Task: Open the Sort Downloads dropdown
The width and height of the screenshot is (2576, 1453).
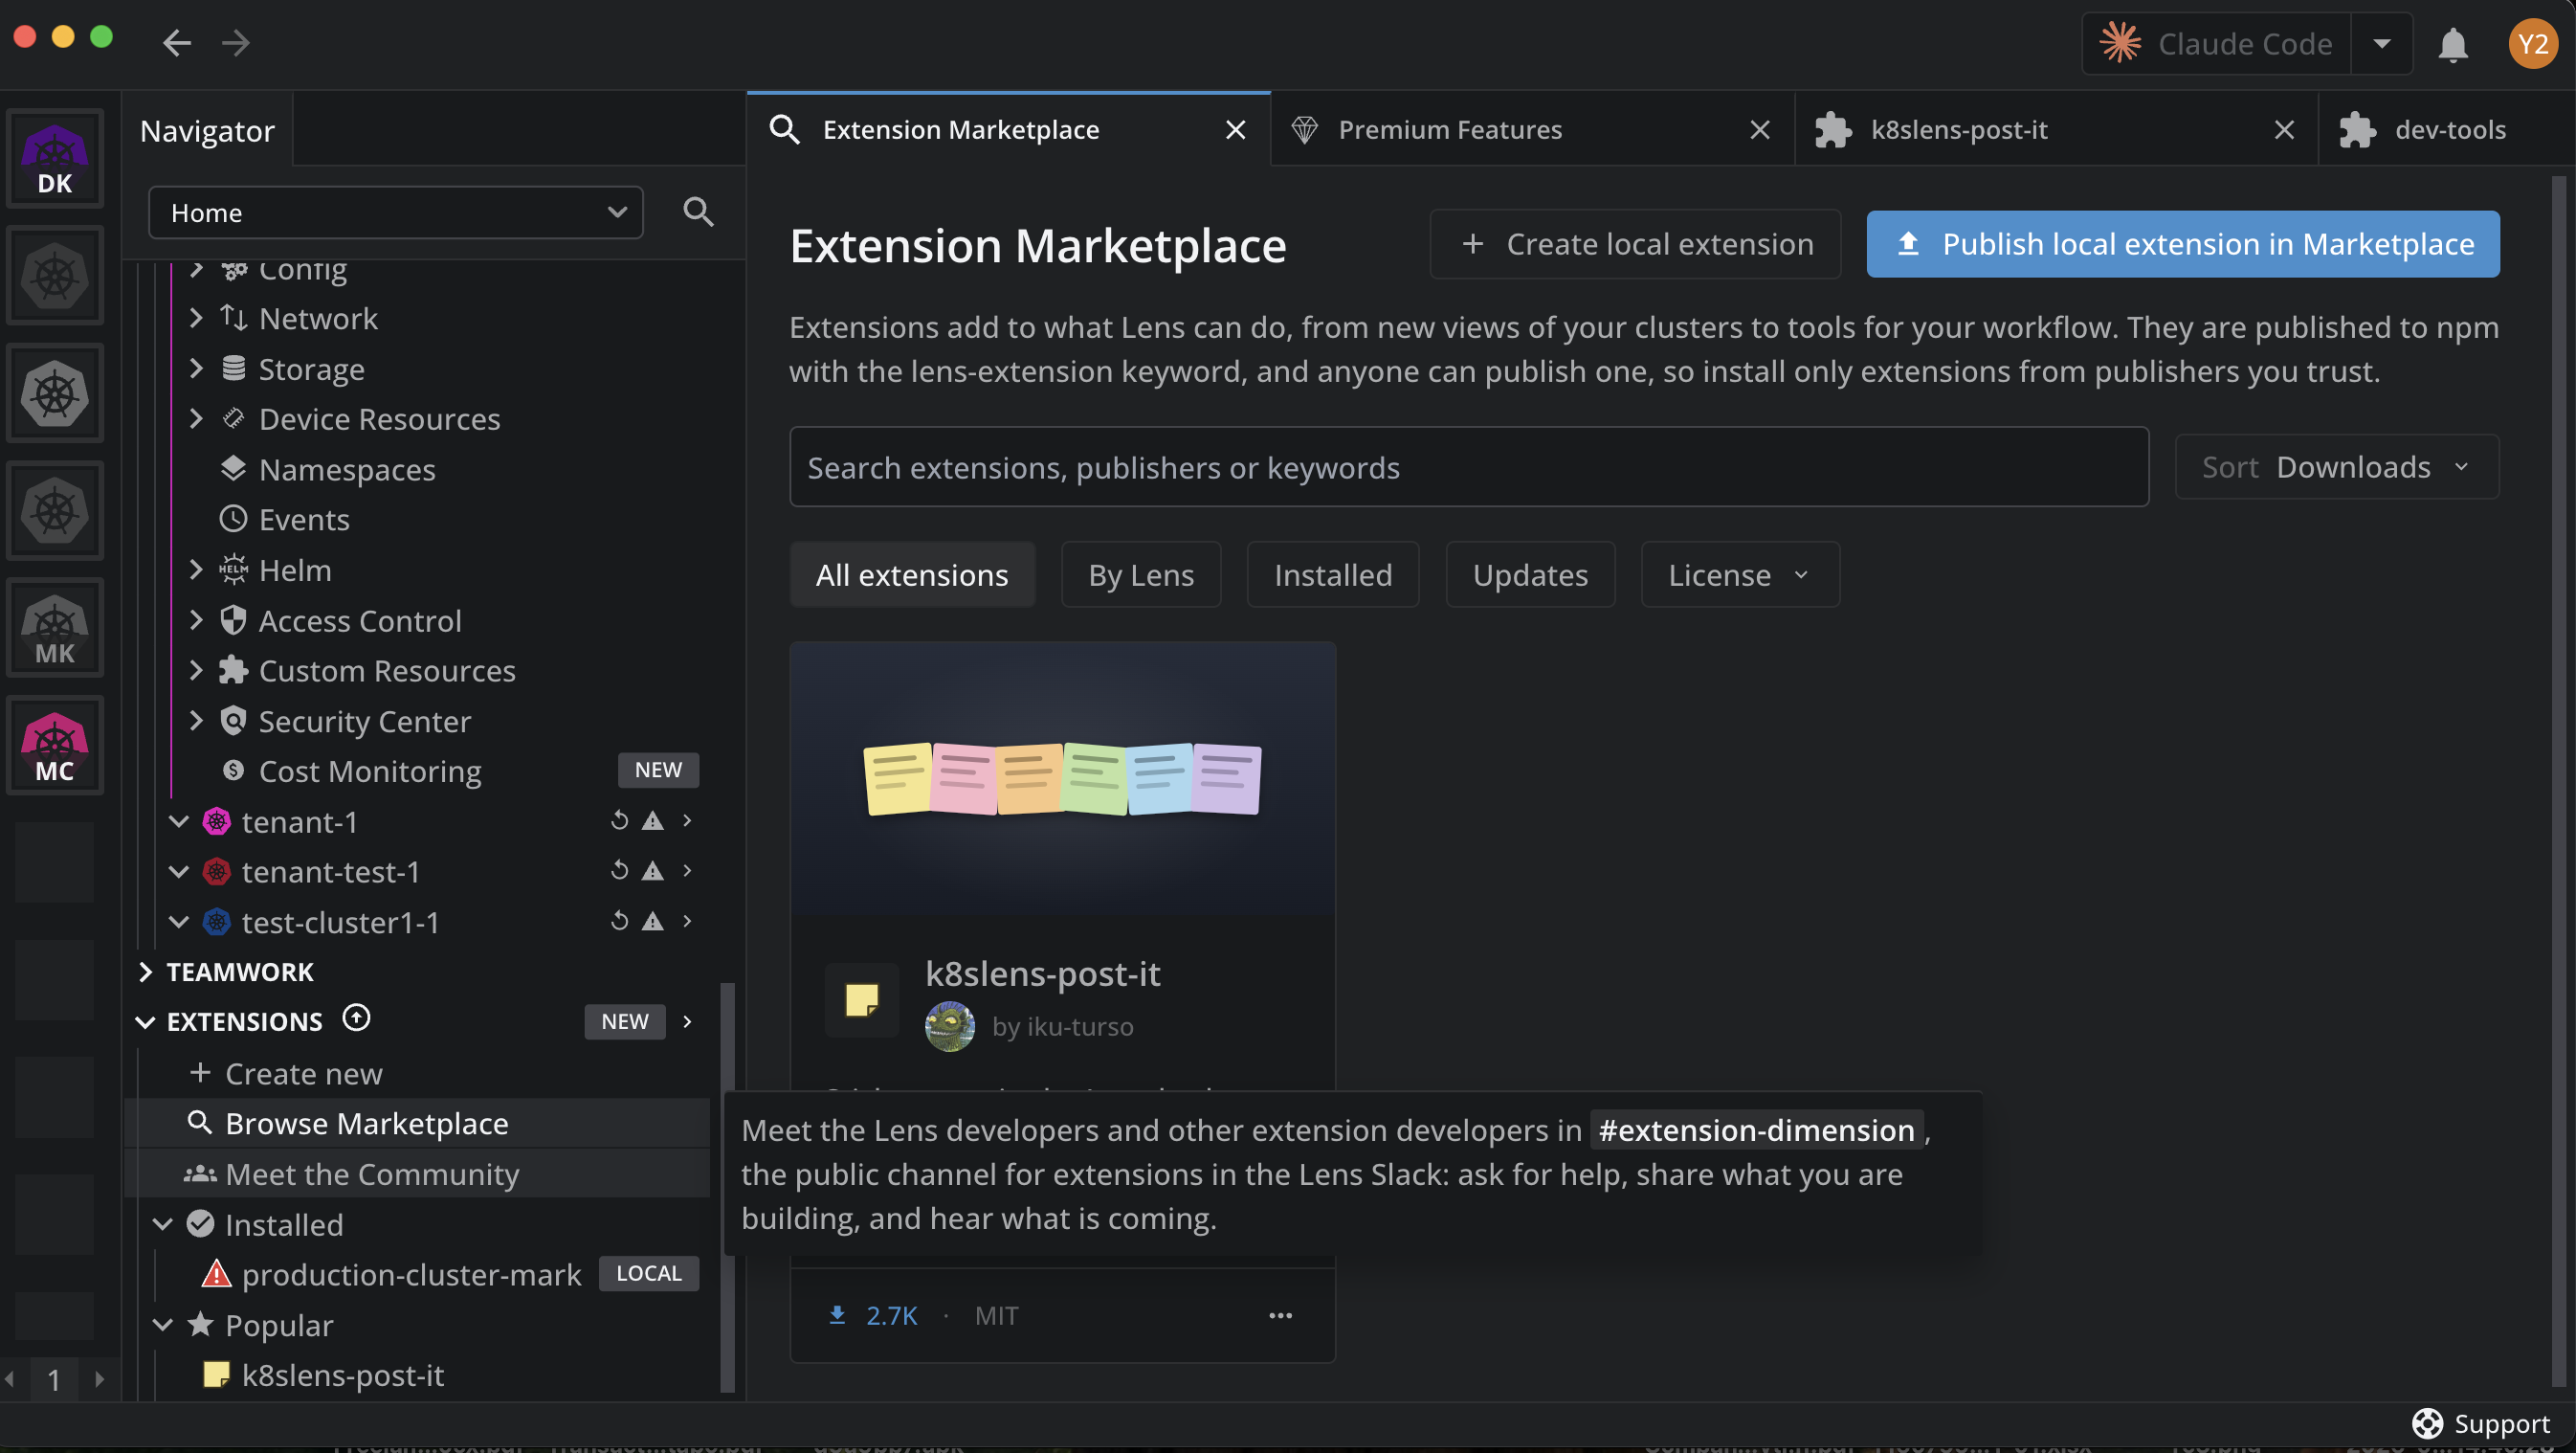Action: click(x=2336, y=467)
